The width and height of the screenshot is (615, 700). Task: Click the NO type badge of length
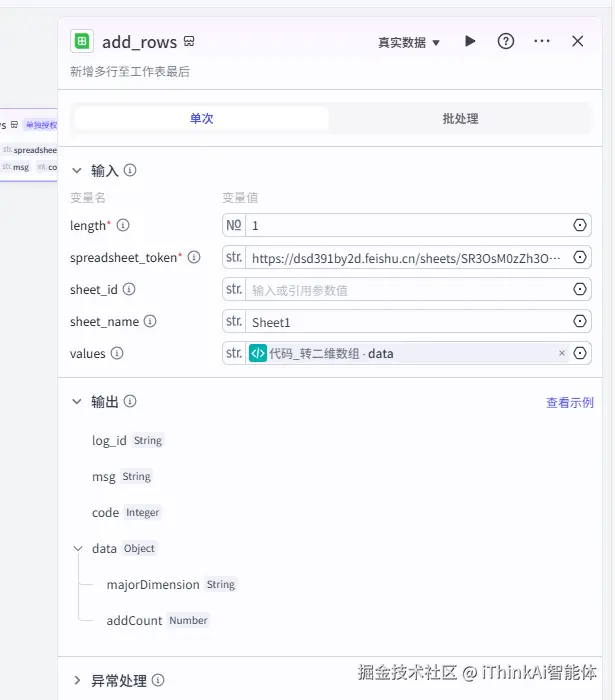click(x=234, y=225)
